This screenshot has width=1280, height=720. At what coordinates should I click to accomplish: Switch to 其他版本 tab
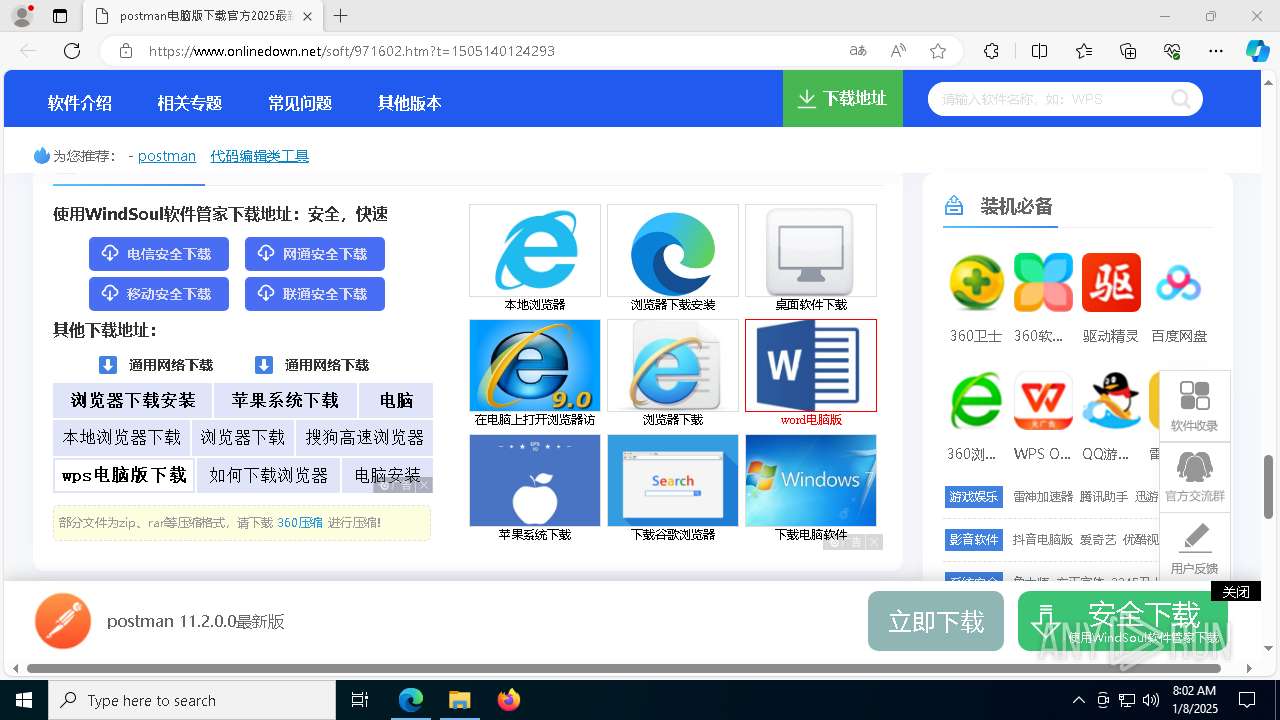point(410,103)
